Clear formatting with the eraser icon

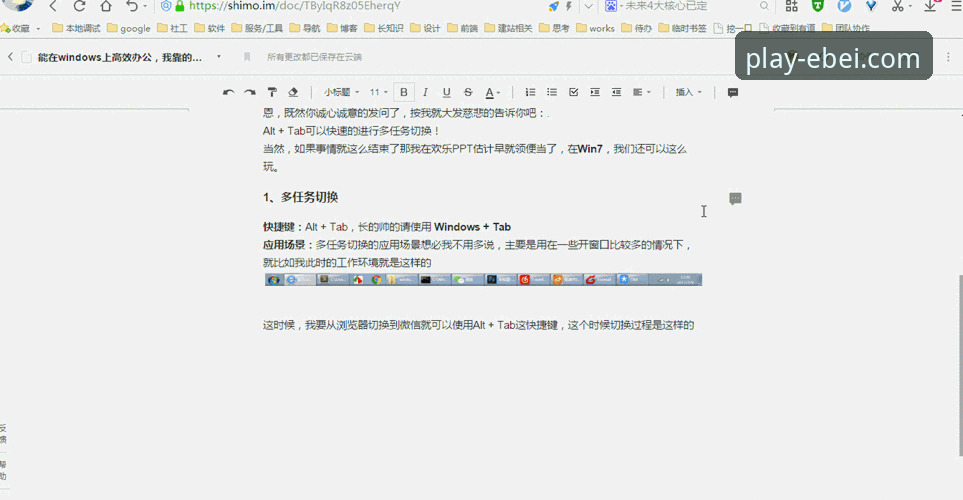coord(293,92)
